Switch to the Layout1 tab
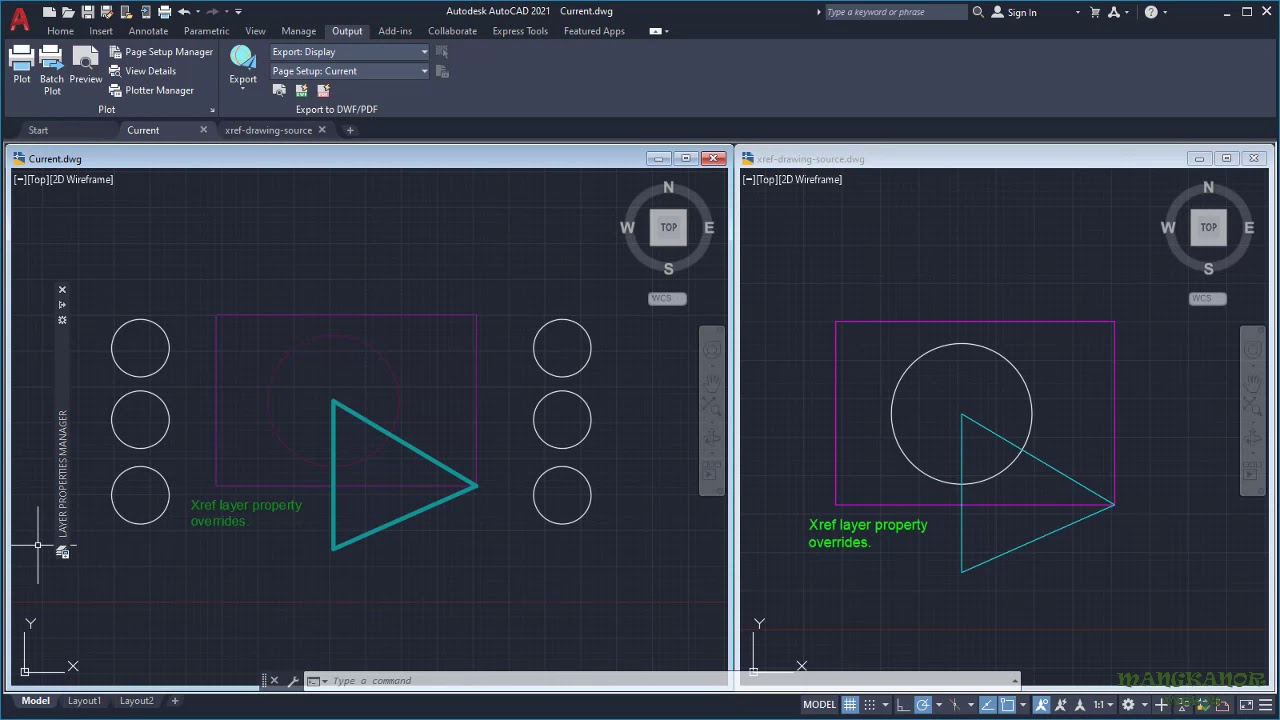Screen dimensions: 1280x720 tap(84, 701)
